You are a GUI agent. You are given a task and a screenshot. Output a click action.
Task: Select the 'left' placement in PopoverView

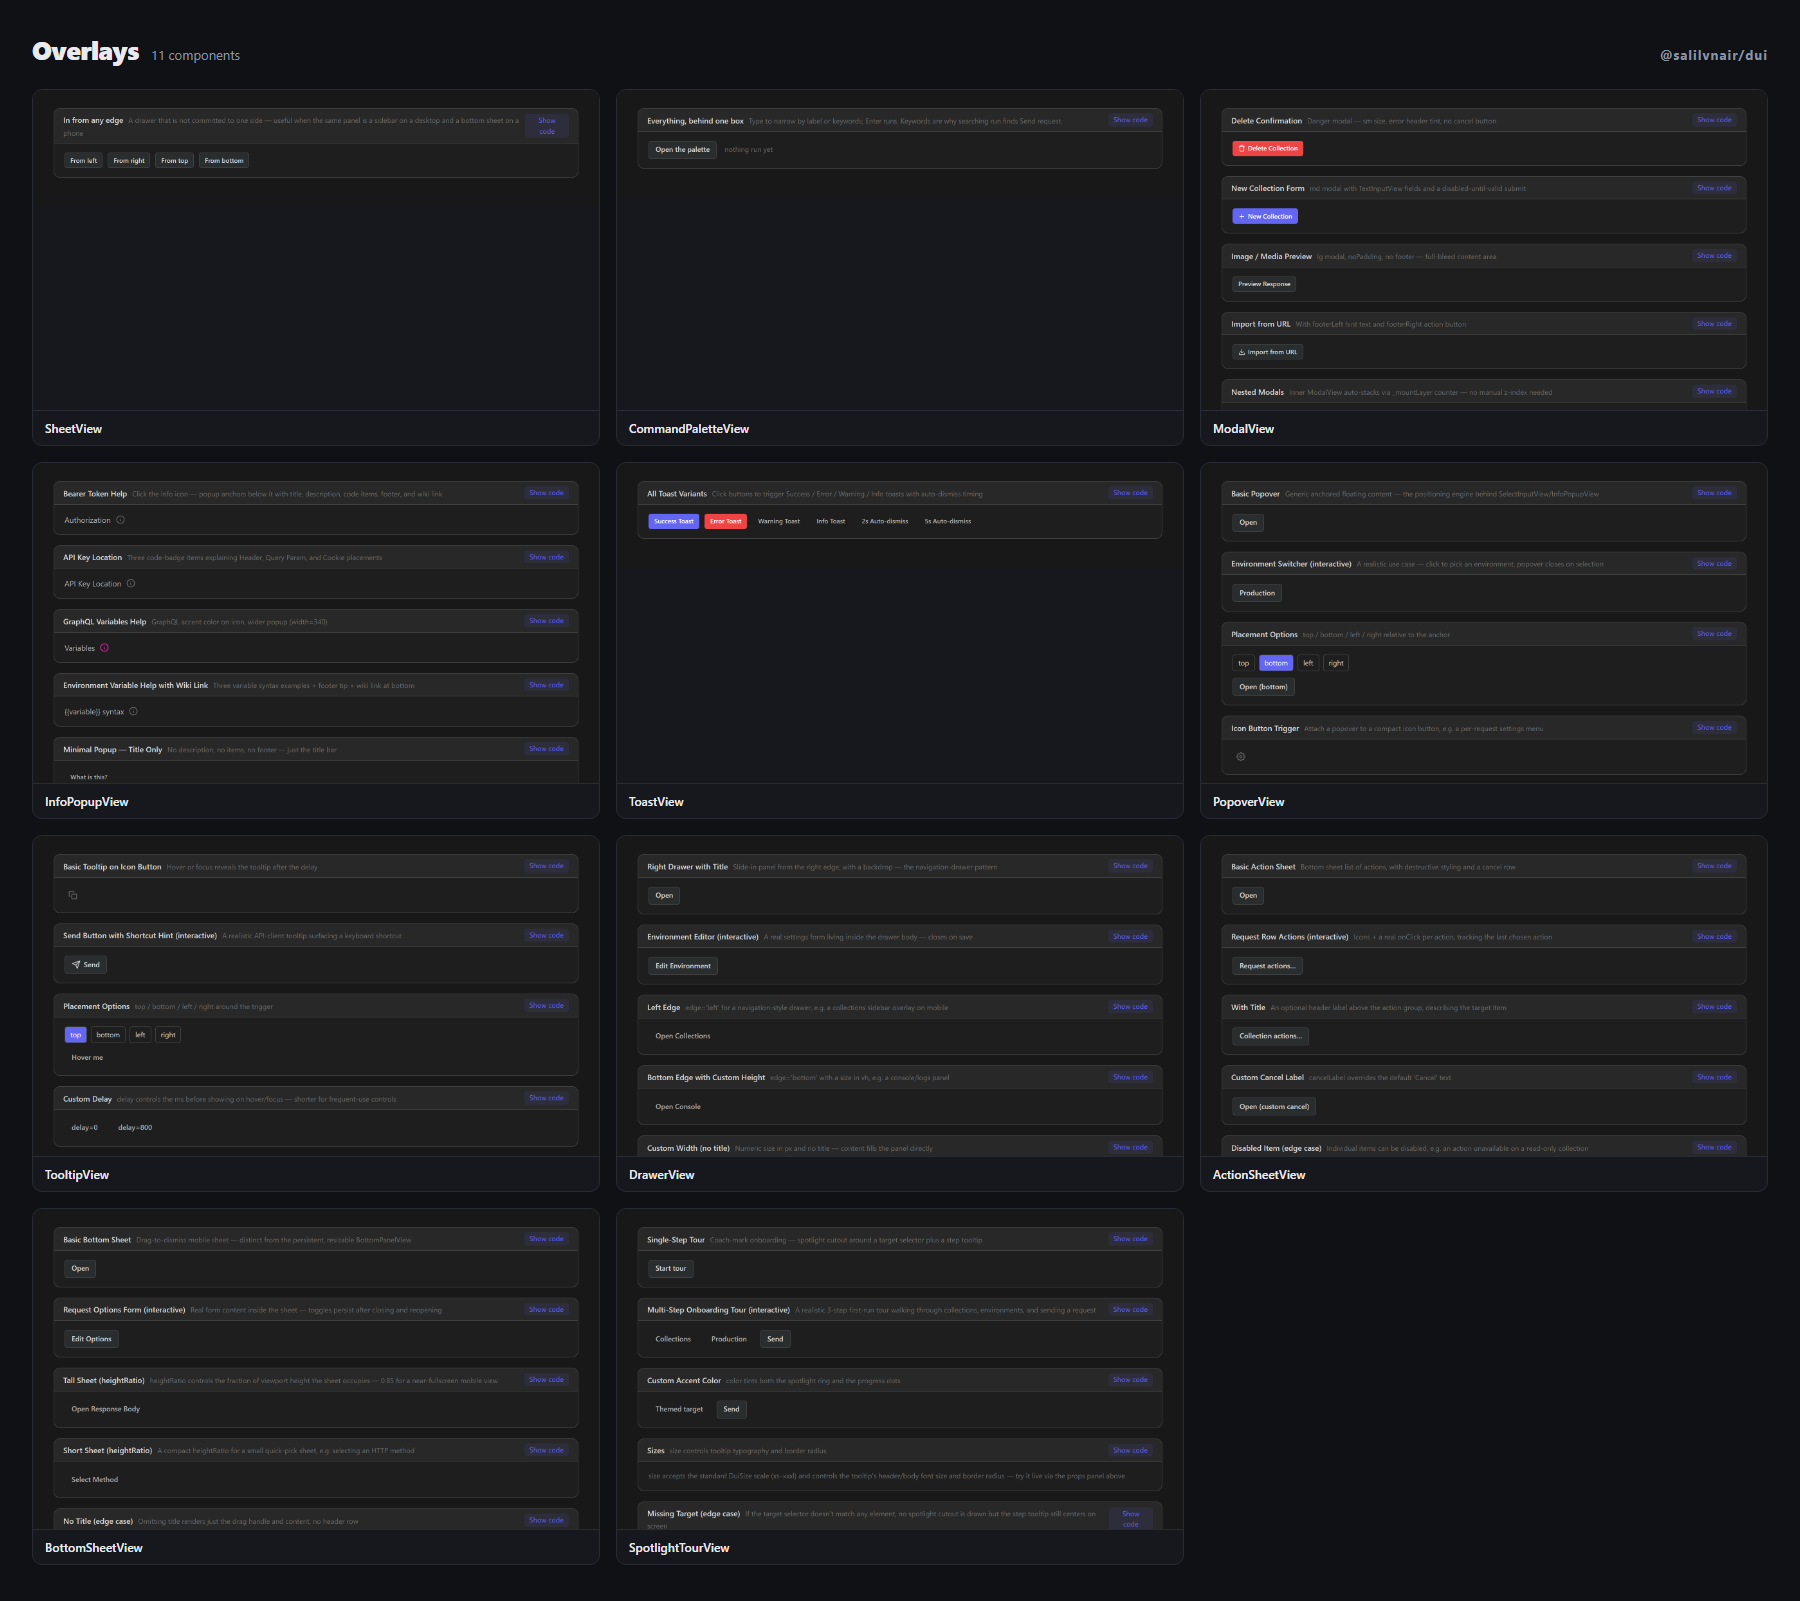(1308, 663)
